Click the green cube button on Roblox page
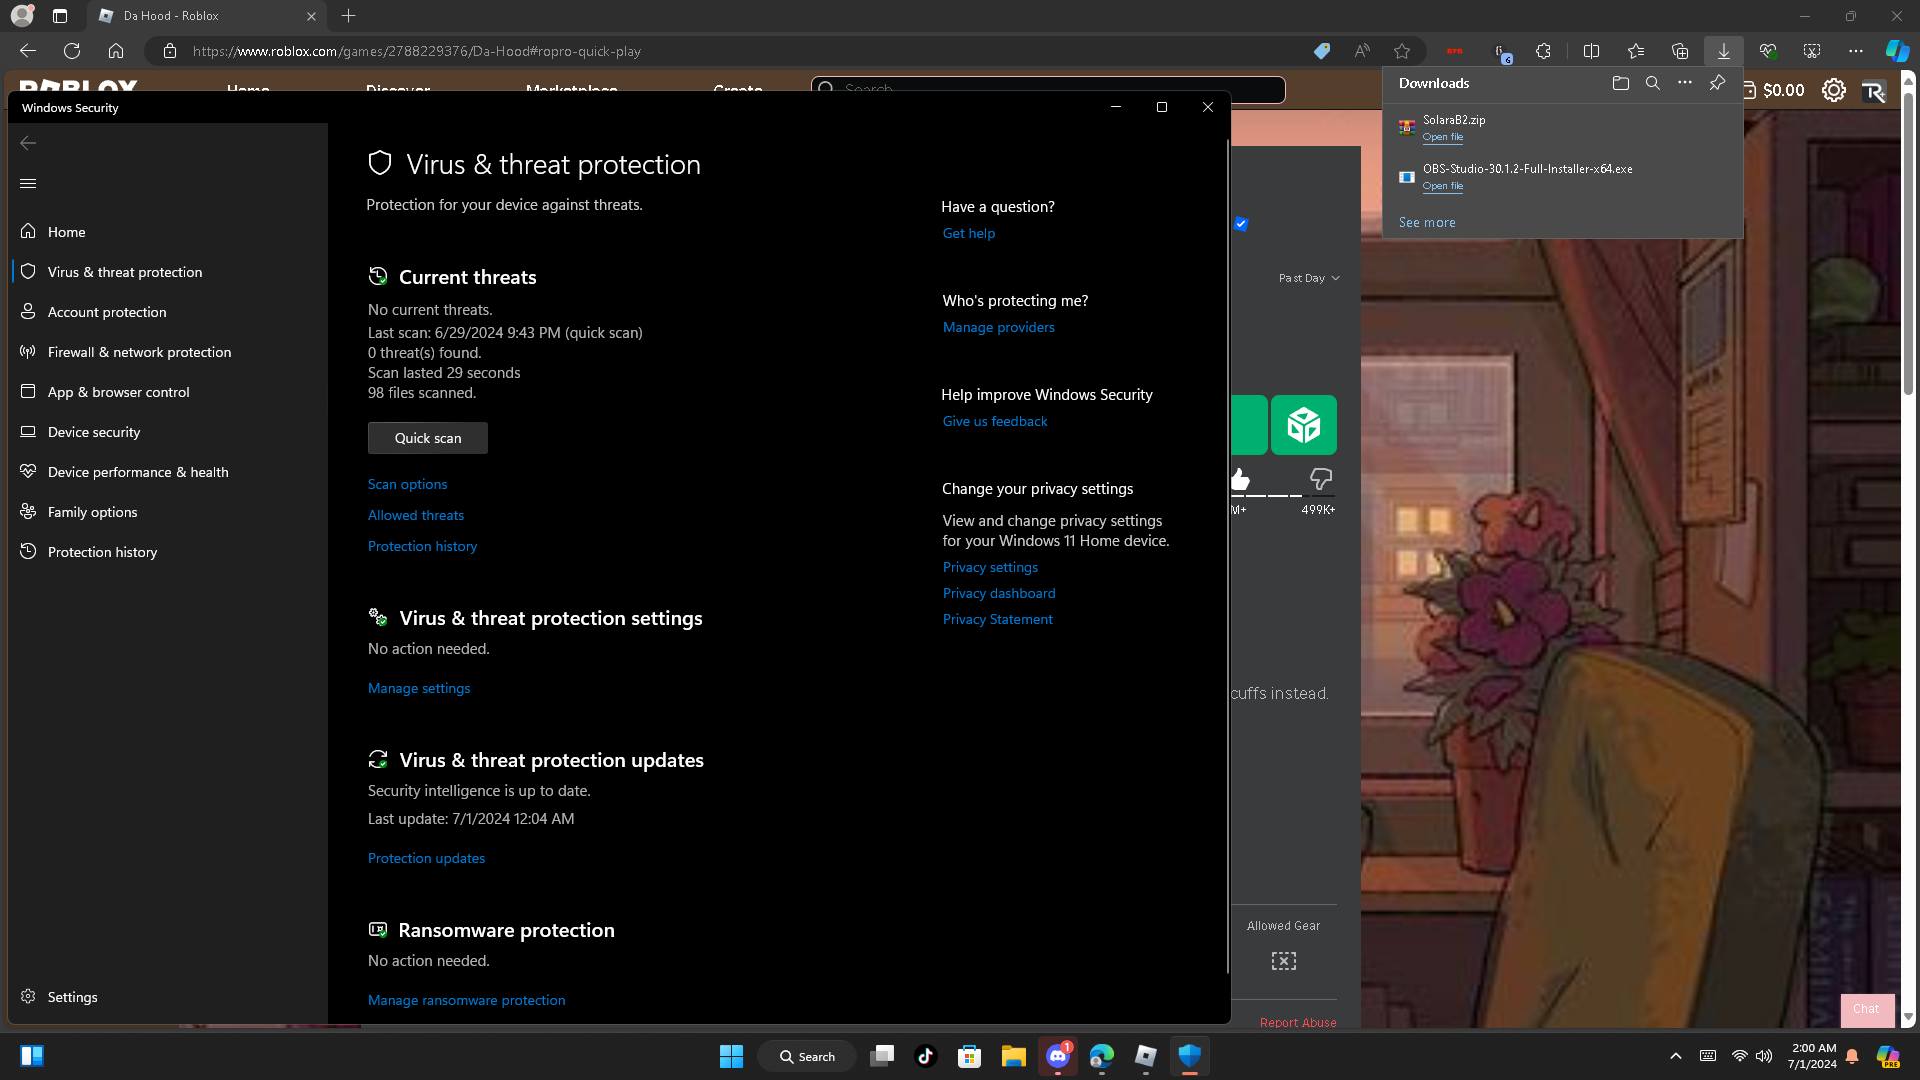Screen dimensions: 1920x1080 (1304, 425)
